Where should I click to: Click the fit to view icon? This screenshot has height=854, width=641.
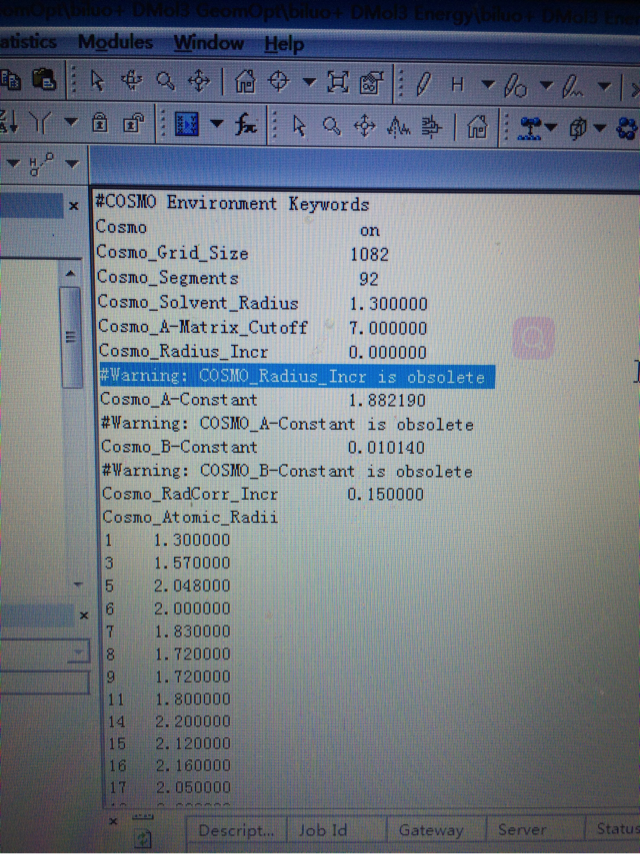[x=337, y=83]
